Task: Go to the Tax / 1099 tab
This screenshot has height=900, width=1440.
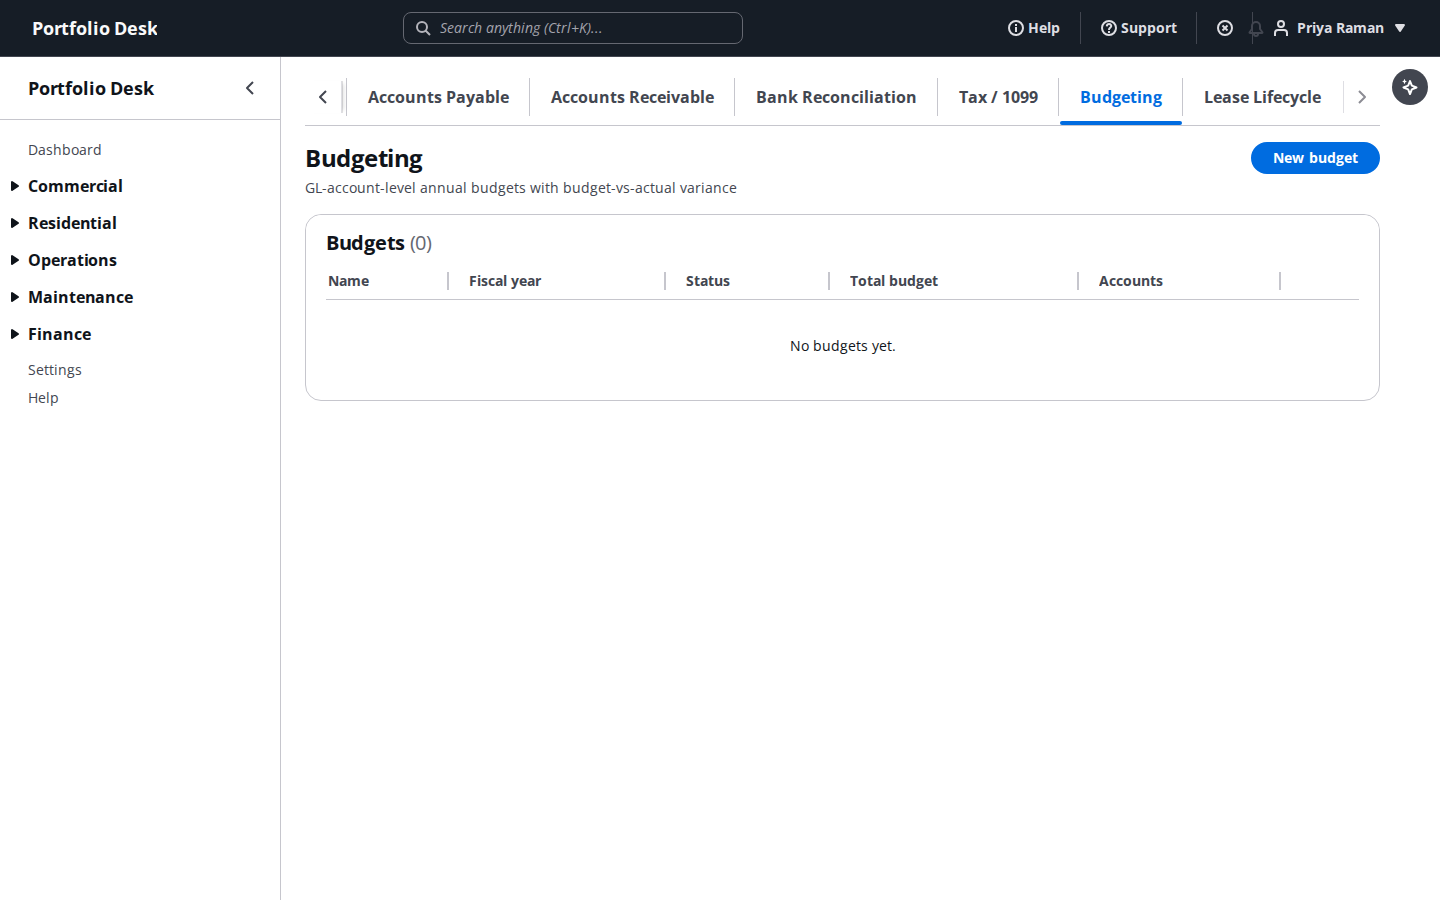Action: coord(998,97)
